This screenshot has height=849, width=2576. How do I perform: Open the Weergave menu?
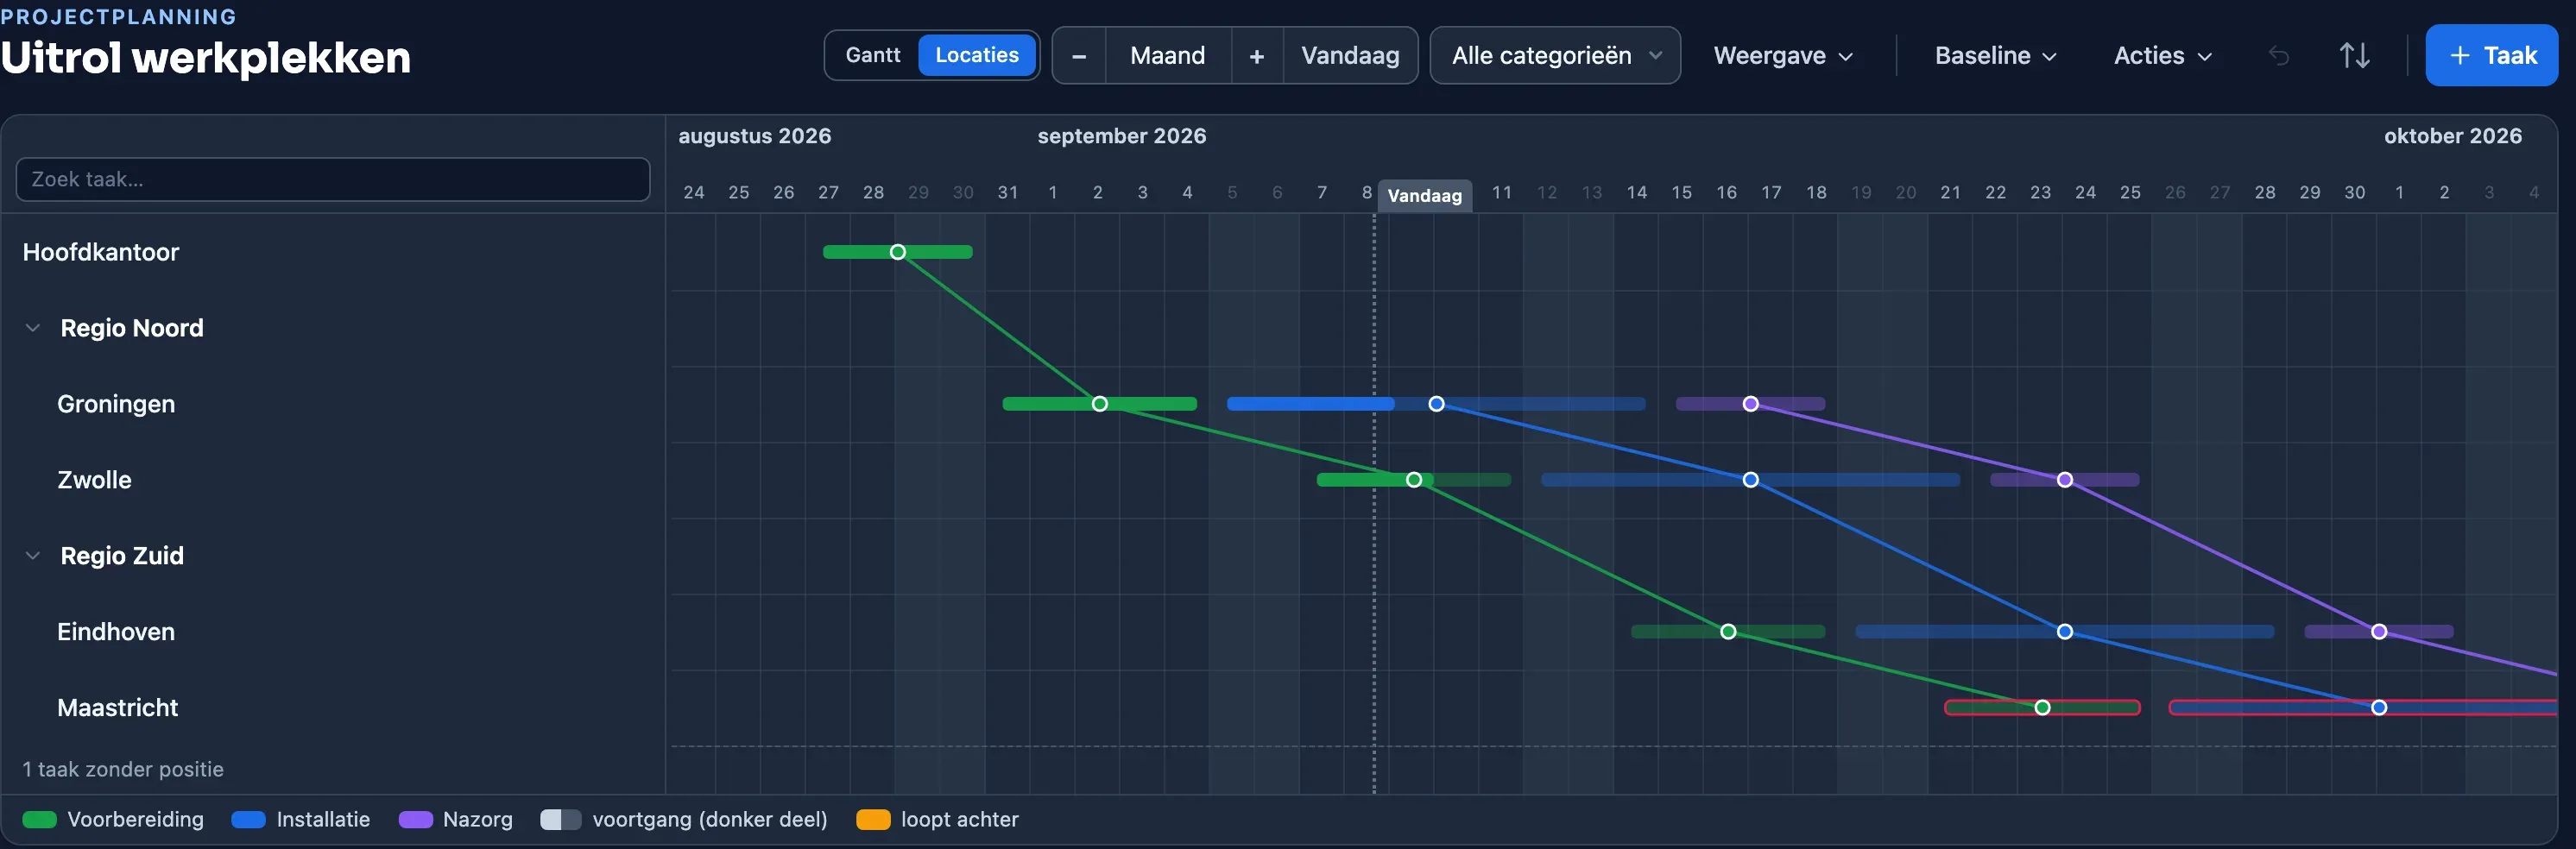coord(1783,56)
